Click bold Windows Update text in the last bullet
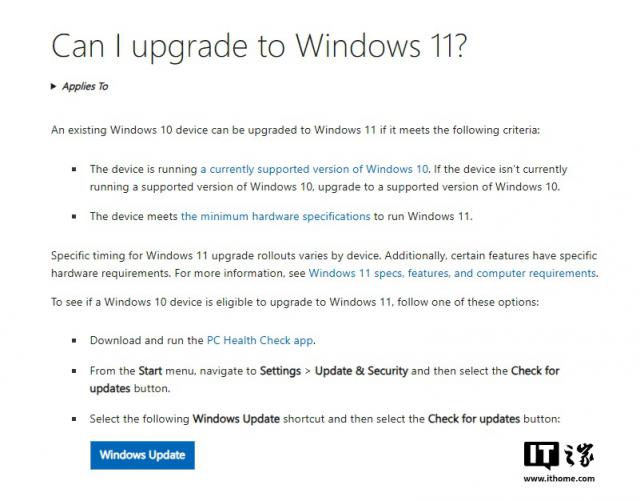The height and width of the screenshot is (501, 640). tap(236, 419)
